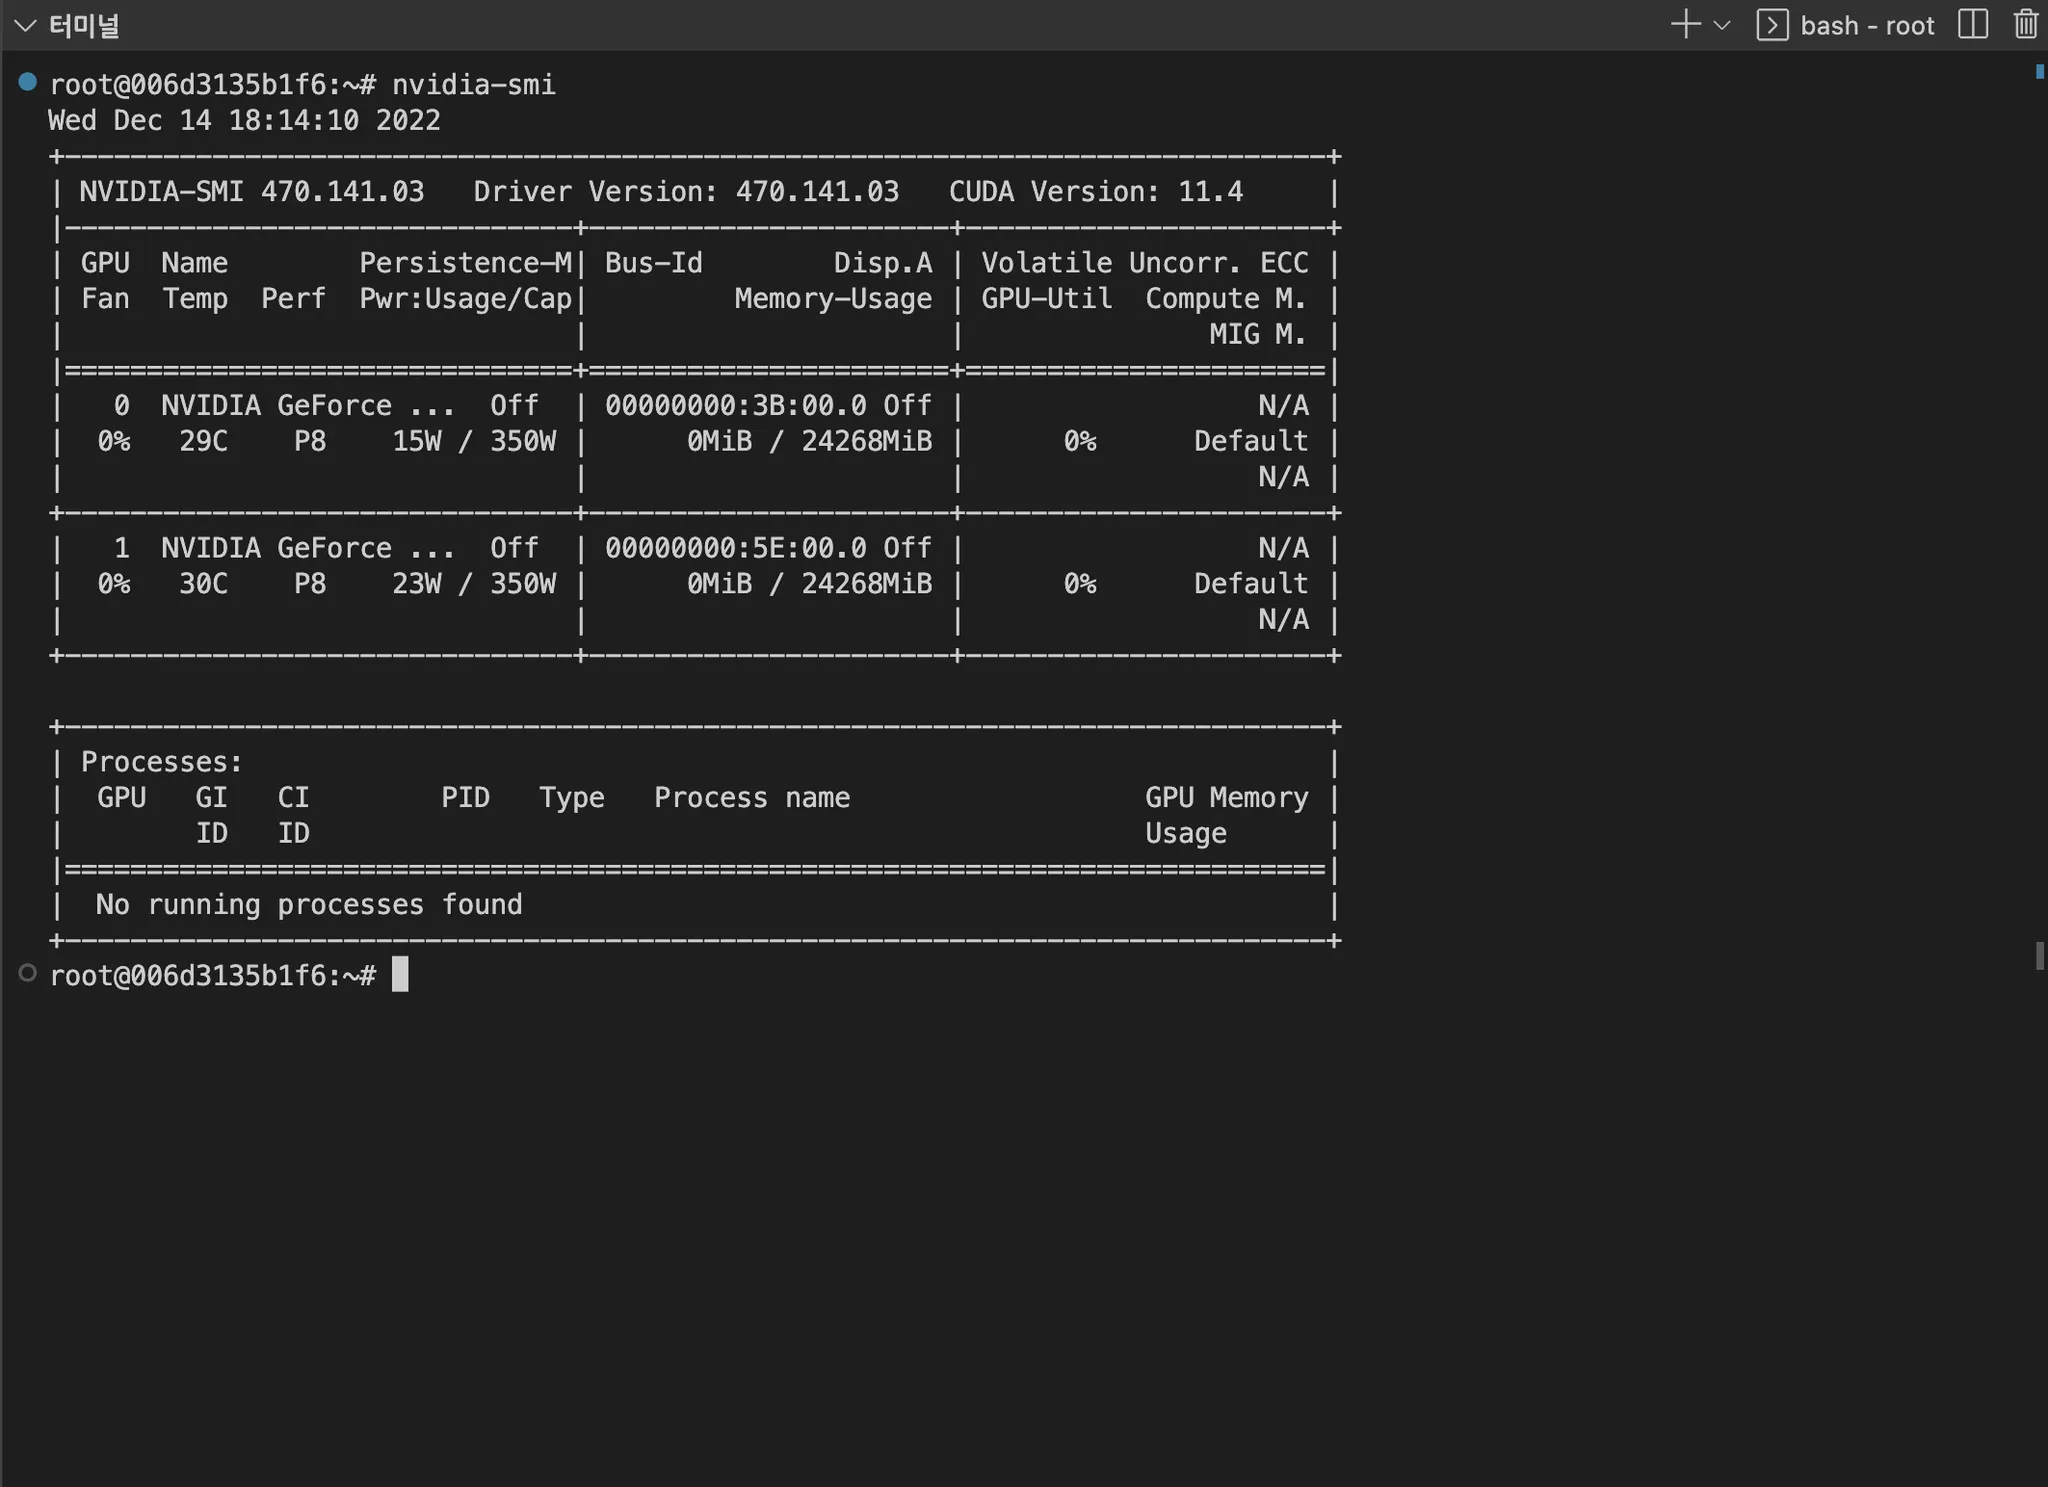Click hollow circle decoration at last prompt
The width and height of the screenshot is (2048, 1487).
click(28, 973)
